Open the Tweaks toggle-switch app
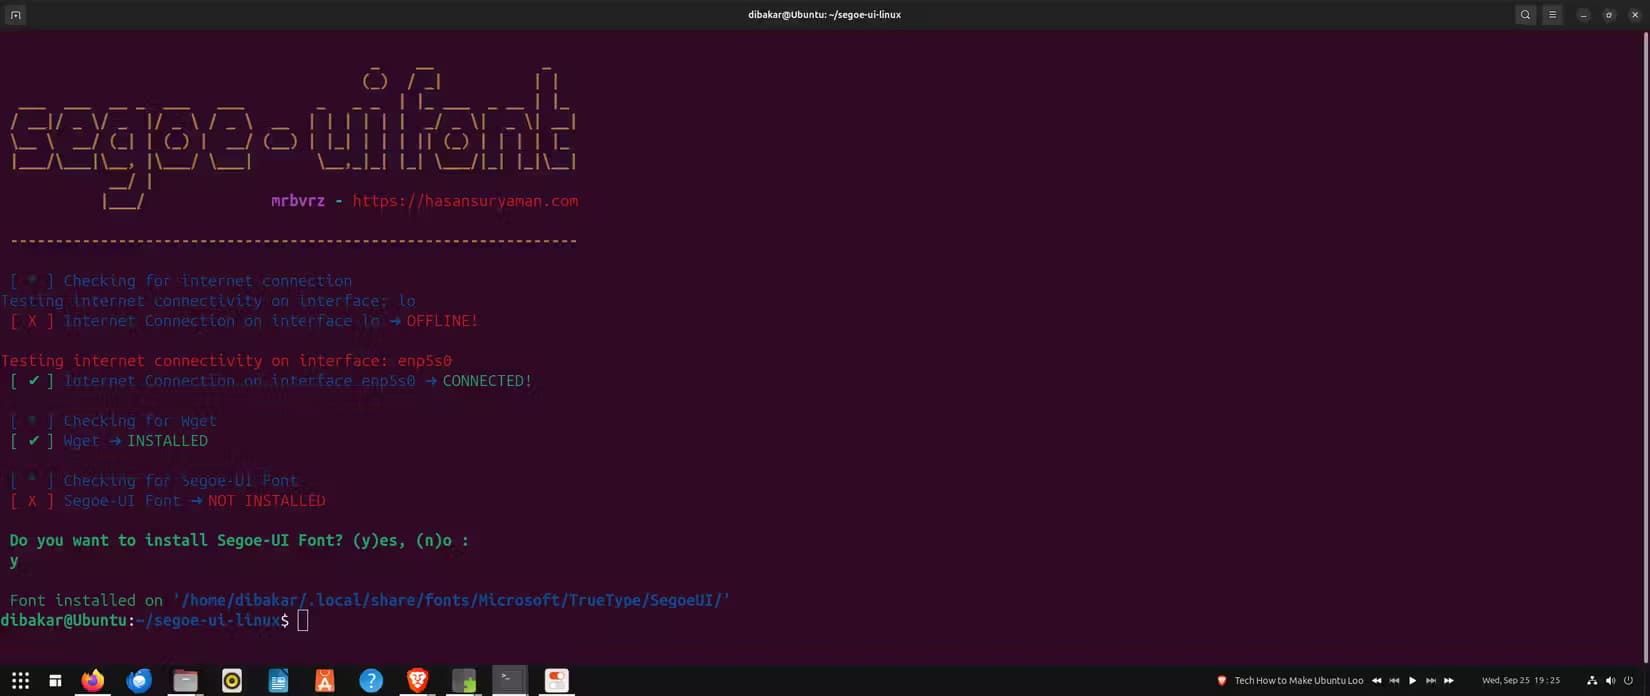This screenshot has height=696, width=1650. coord(556,681)
